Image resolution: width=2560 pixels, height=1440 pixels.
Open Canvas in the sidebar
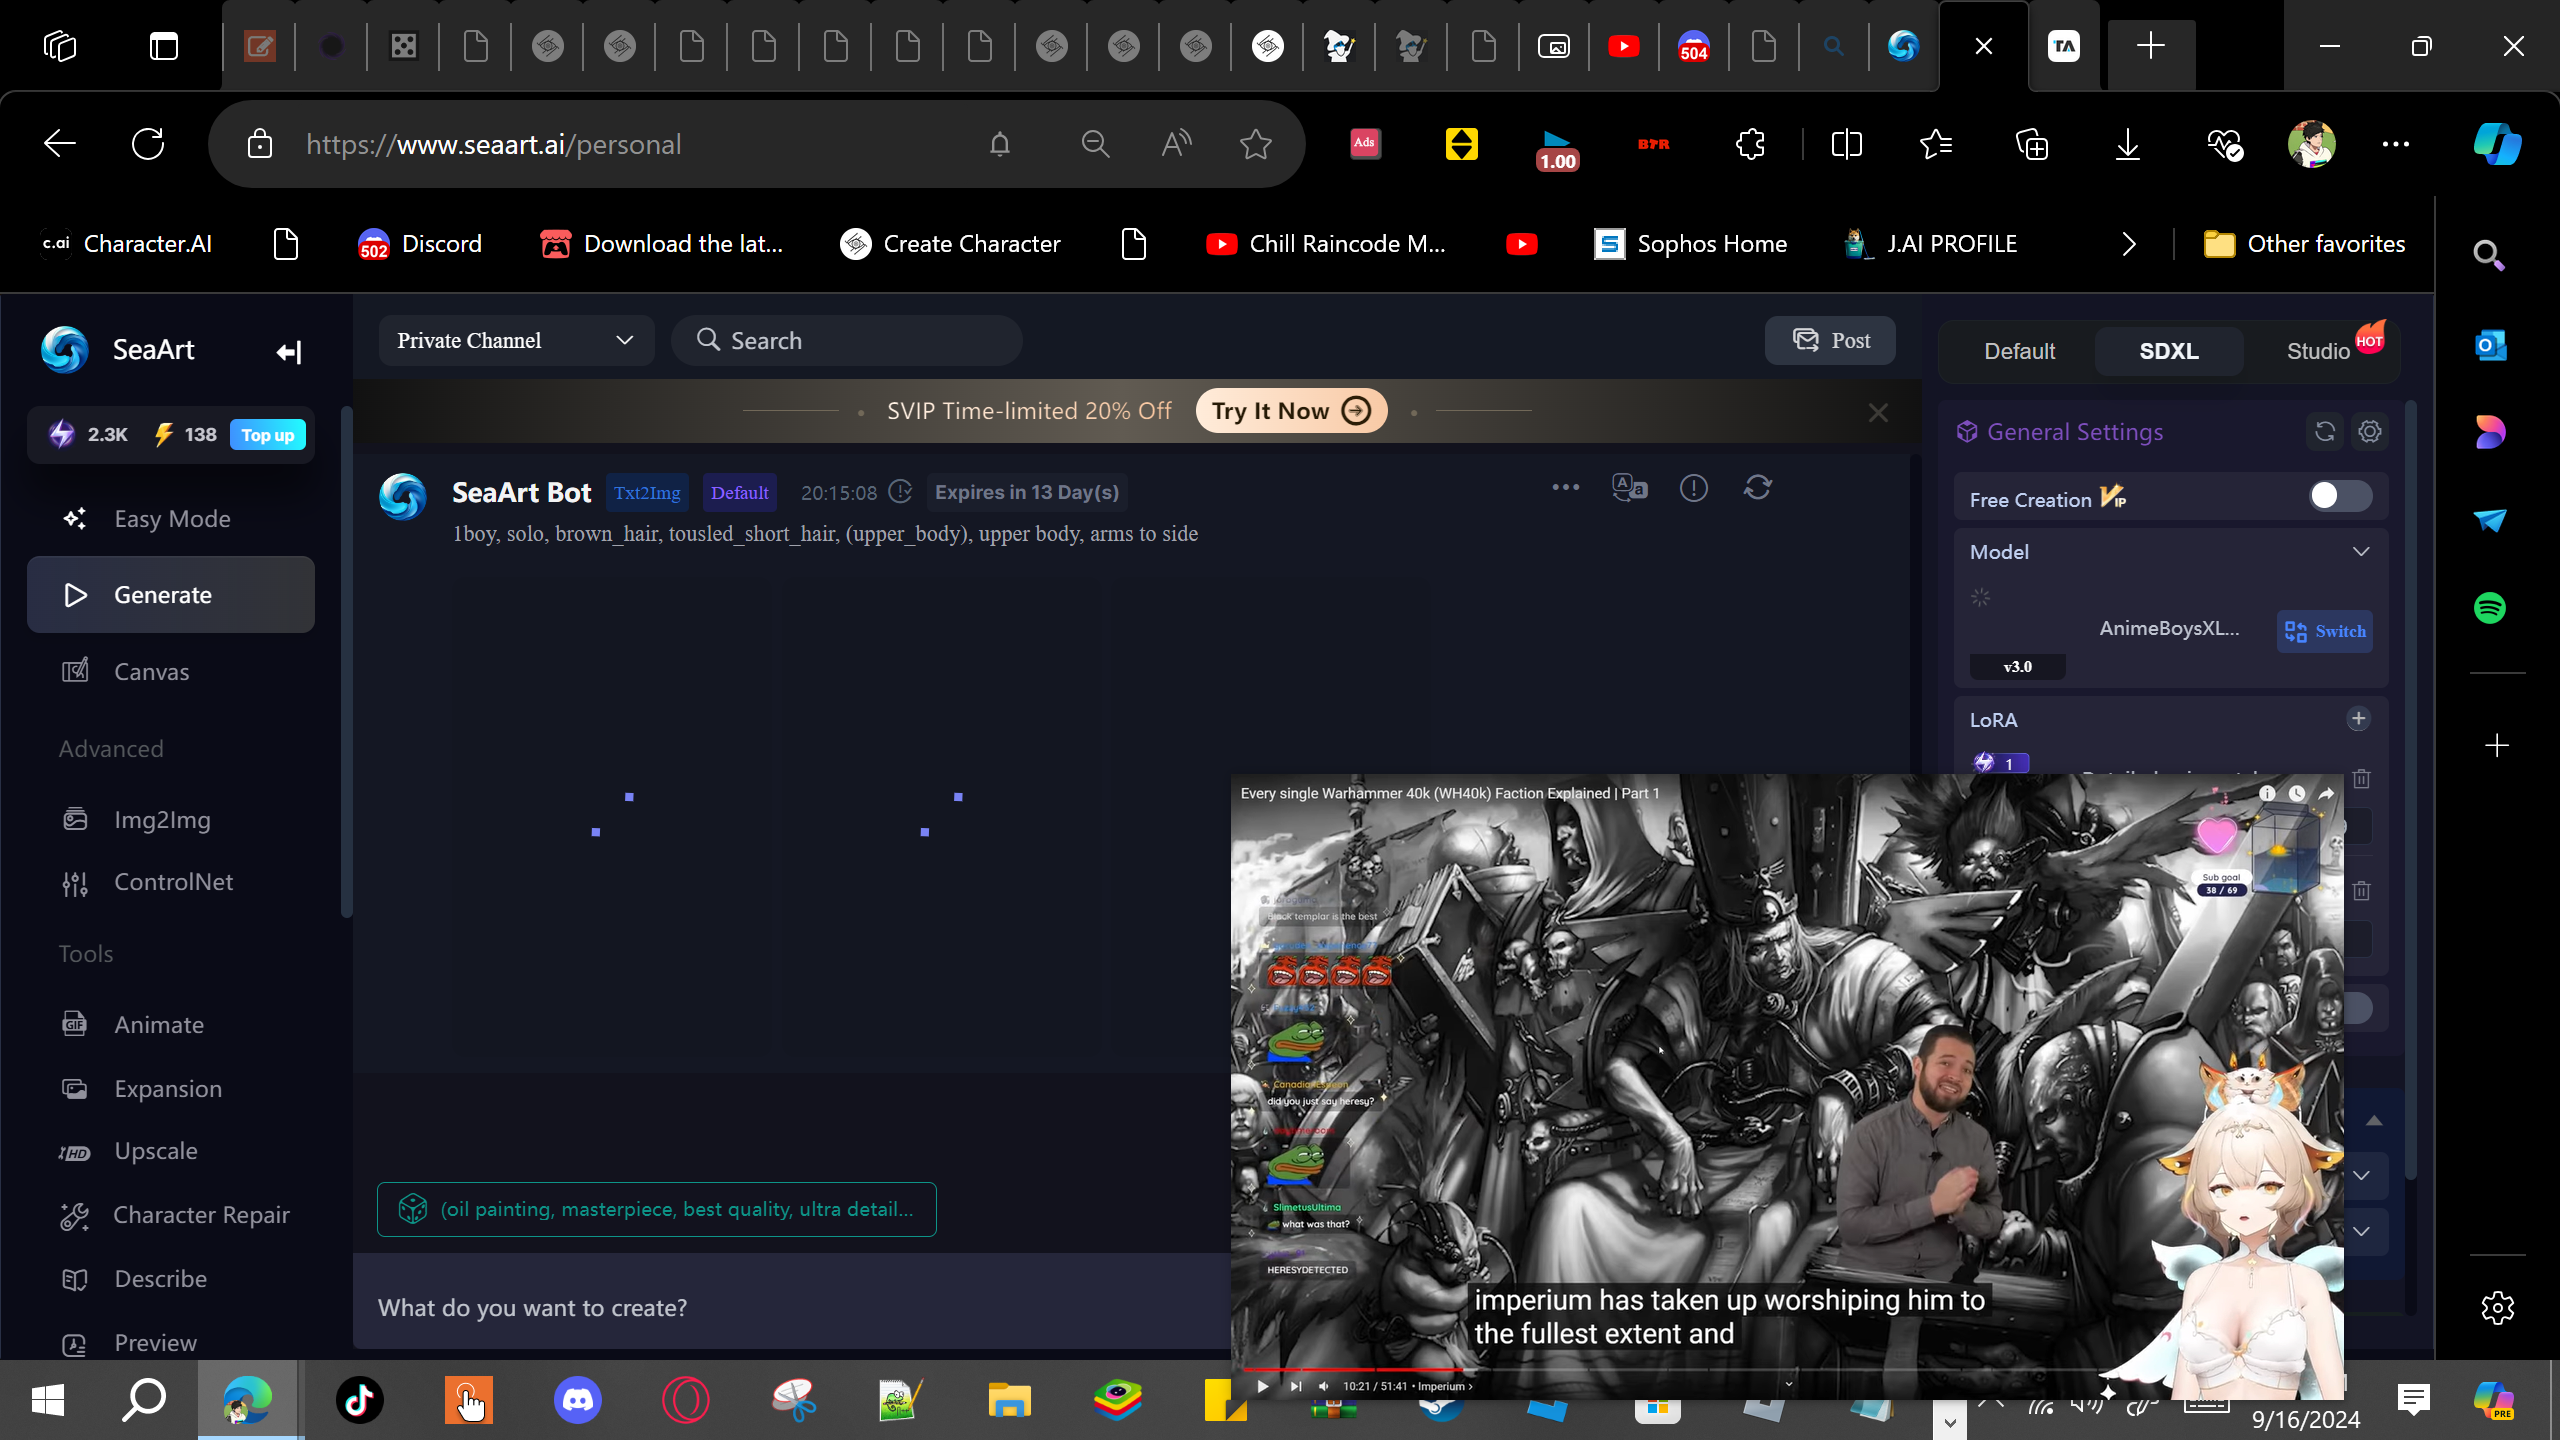coord(171,672)
